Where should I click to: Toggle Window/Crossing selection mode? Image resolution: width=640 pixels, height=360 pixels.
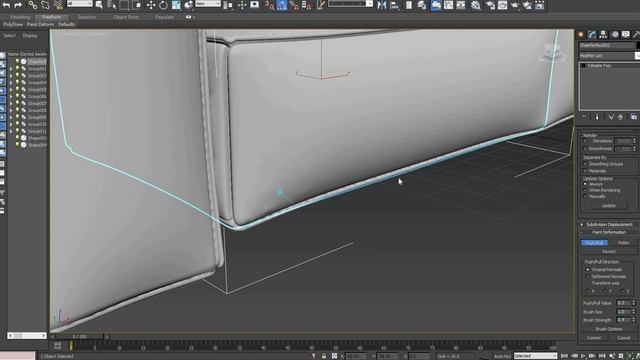137,5
